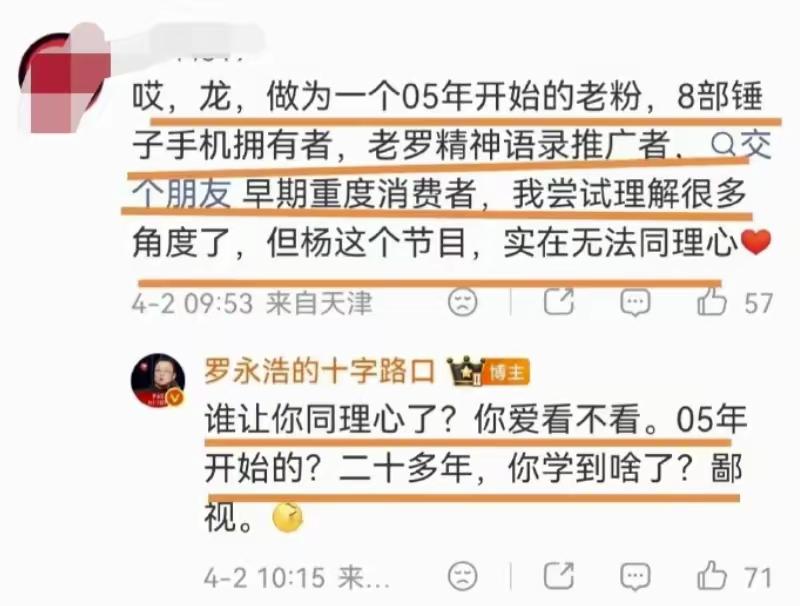This screenshot has height=606, width=800.
Task: Tap the red heart emoji in comment
Action: (756, 242)
